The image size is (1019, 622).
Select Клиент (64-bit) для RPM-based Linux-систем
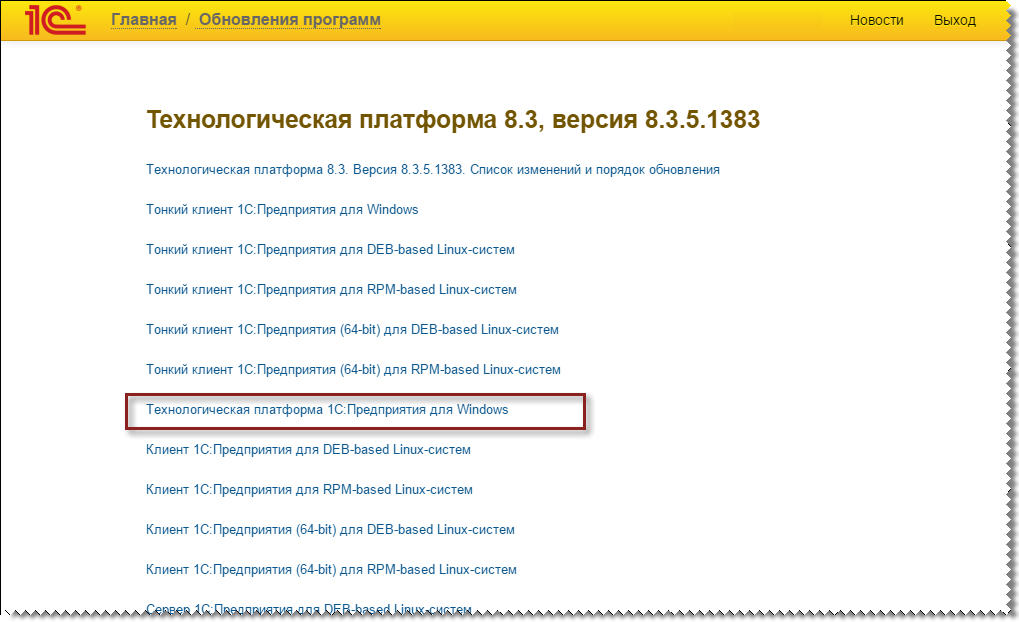330,569
